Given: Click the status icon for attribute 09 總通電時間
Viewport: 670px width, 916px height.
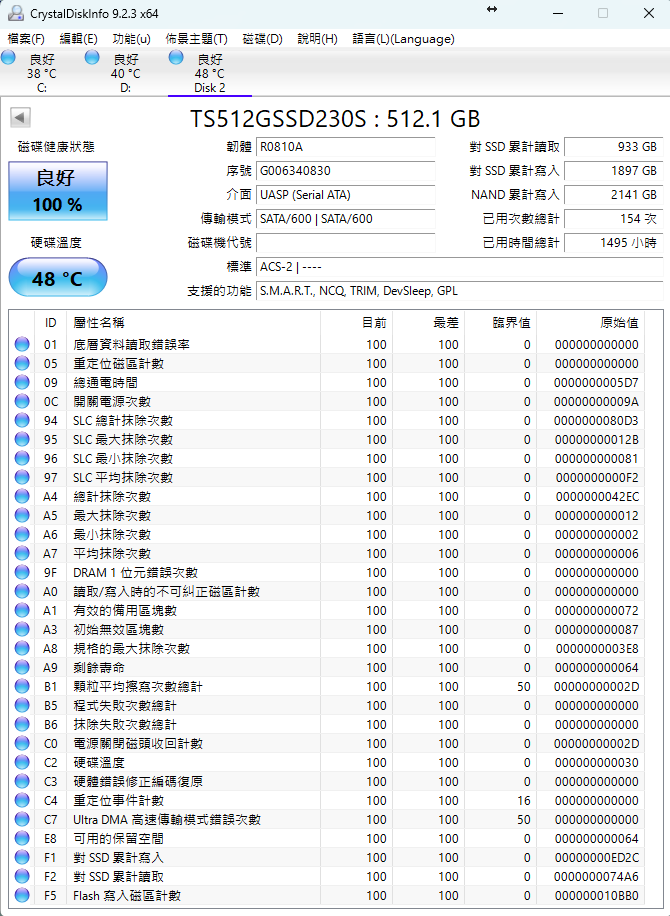Looking at the screenshot, I should 22,382.
